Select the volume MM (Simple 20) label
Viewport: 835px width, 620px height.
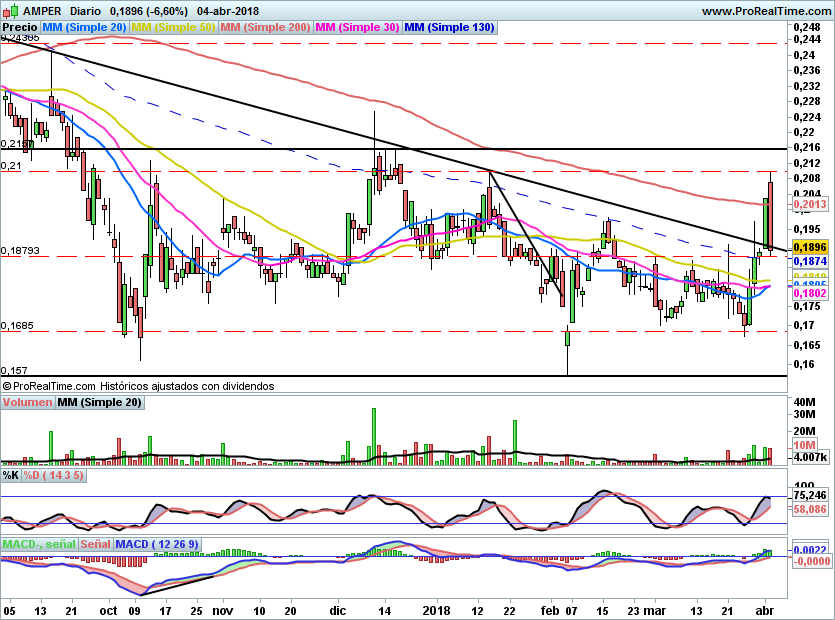100,402
